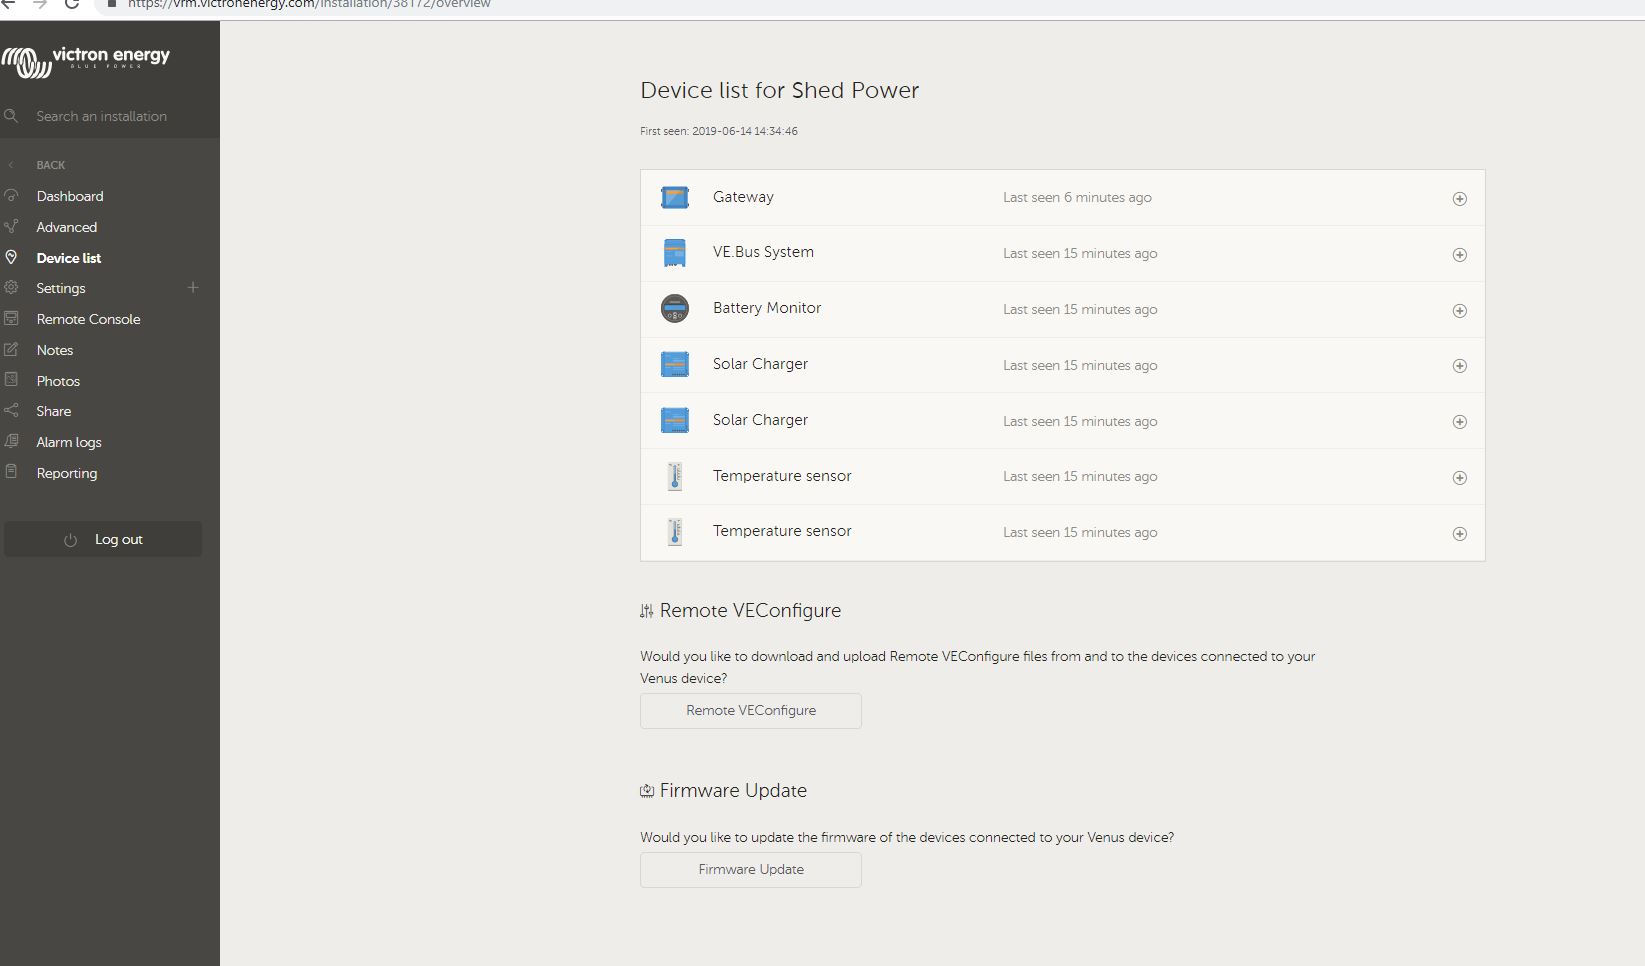Click the Firmware Update button
Viewport: 1645px width, 966px height.
click(x=751, y=870)
